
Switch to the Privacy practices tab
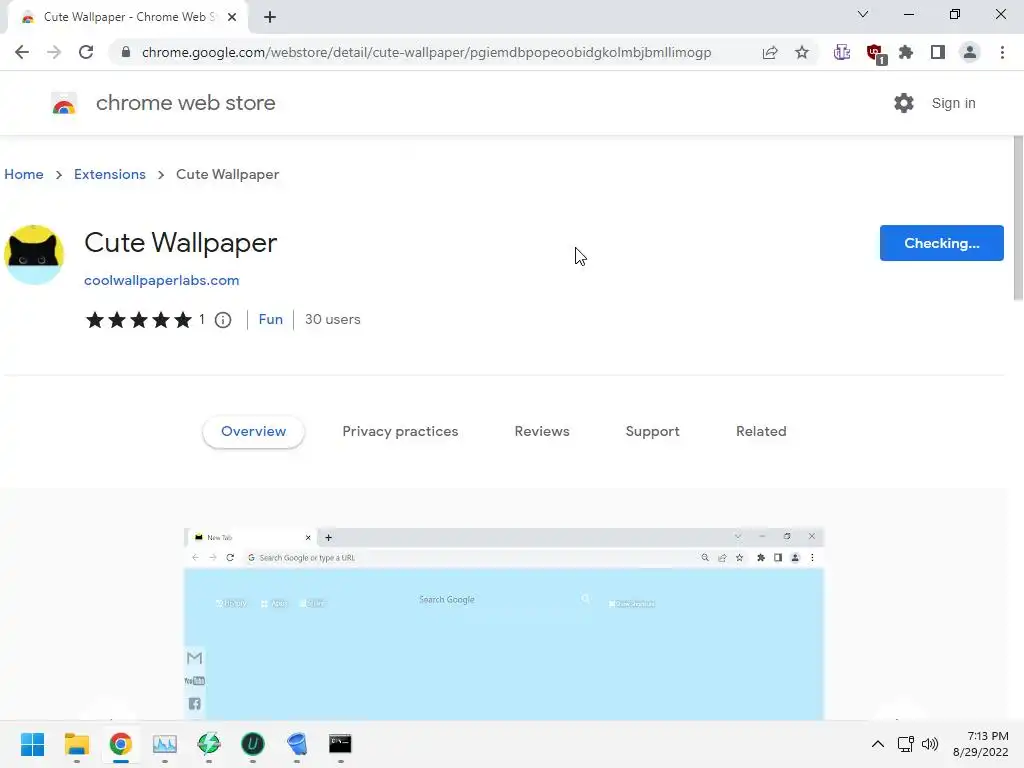point(400,432)
